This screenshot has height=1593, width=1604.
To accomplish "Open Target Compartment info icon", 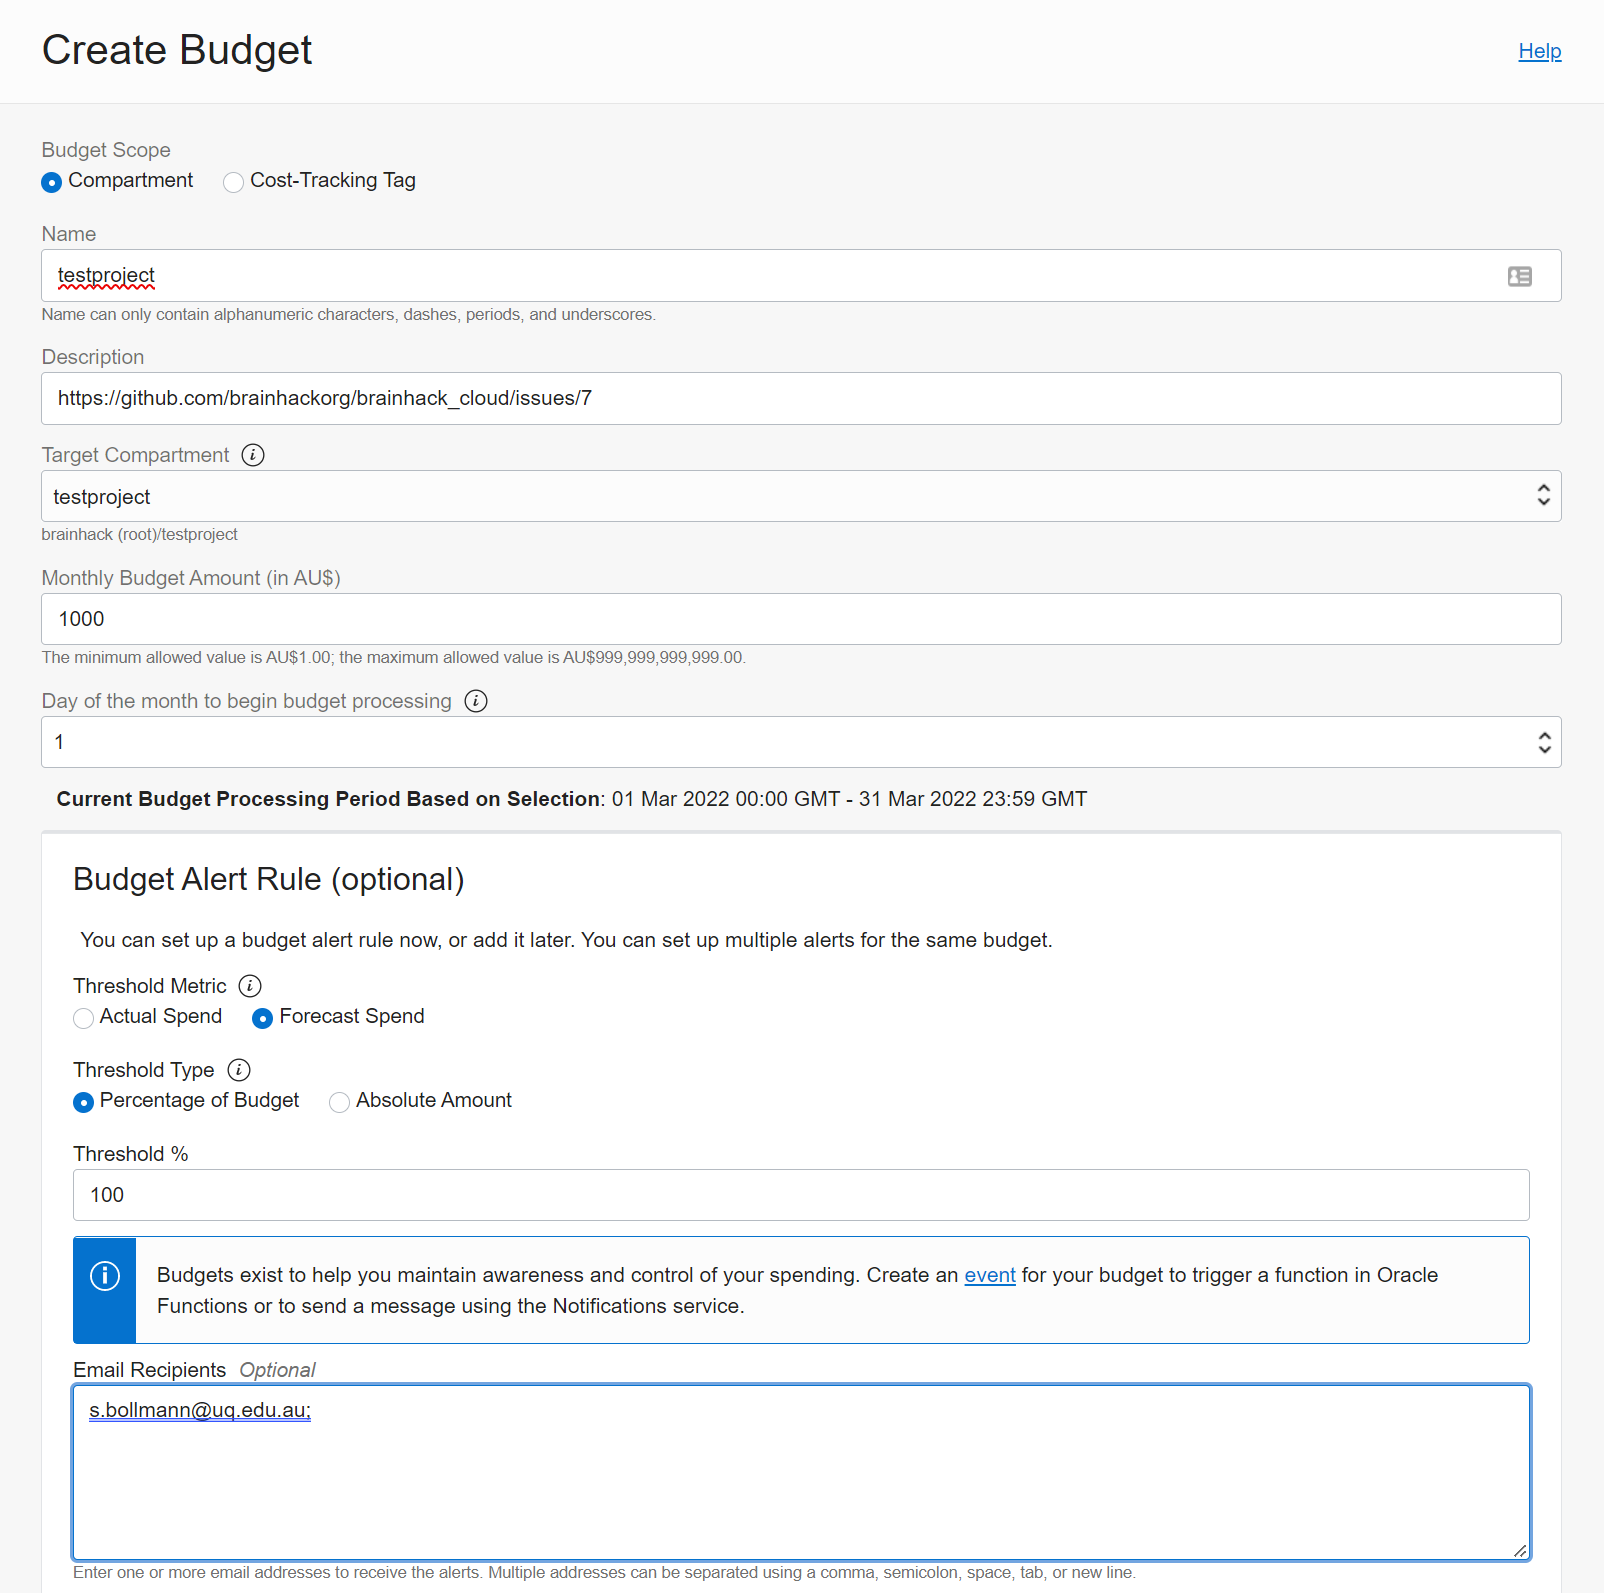I will click(x=253, y=455).
